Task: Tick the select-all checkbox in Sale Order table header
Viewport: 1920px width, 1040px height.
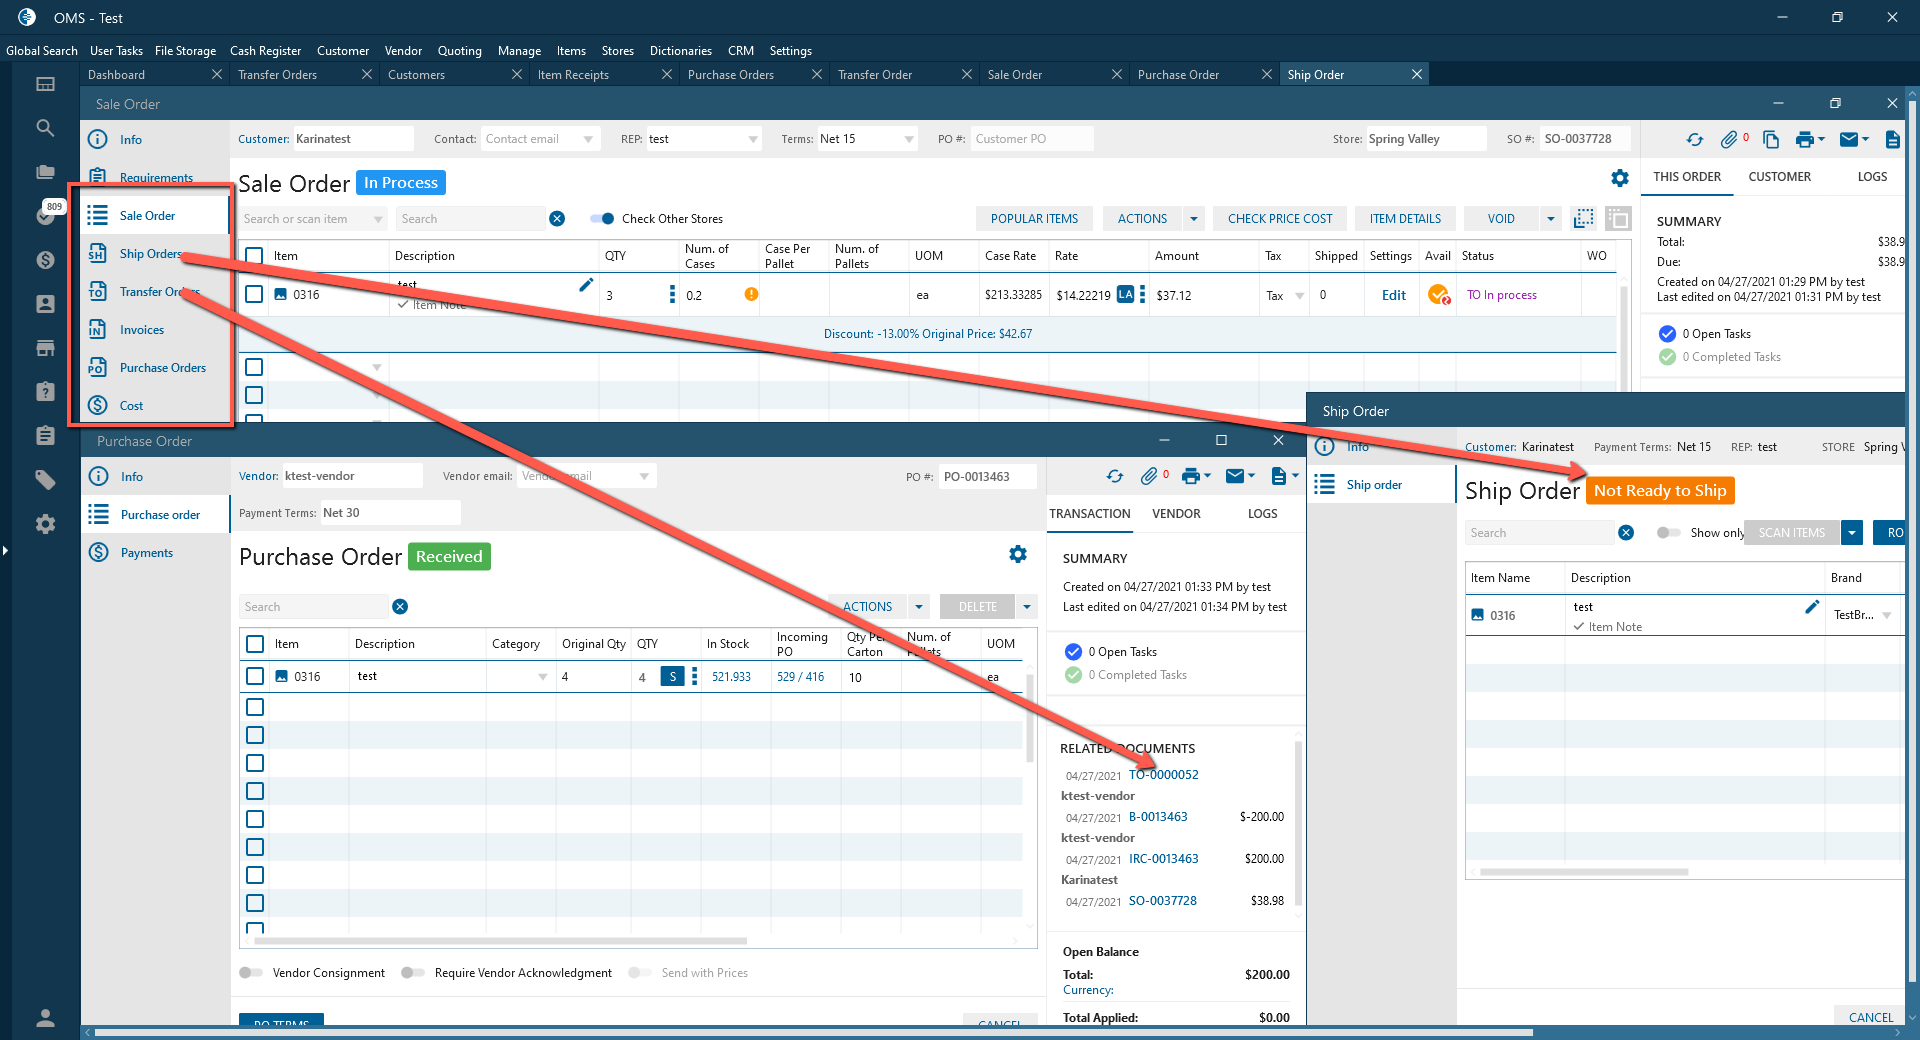Action: click(x=254, y=256)
